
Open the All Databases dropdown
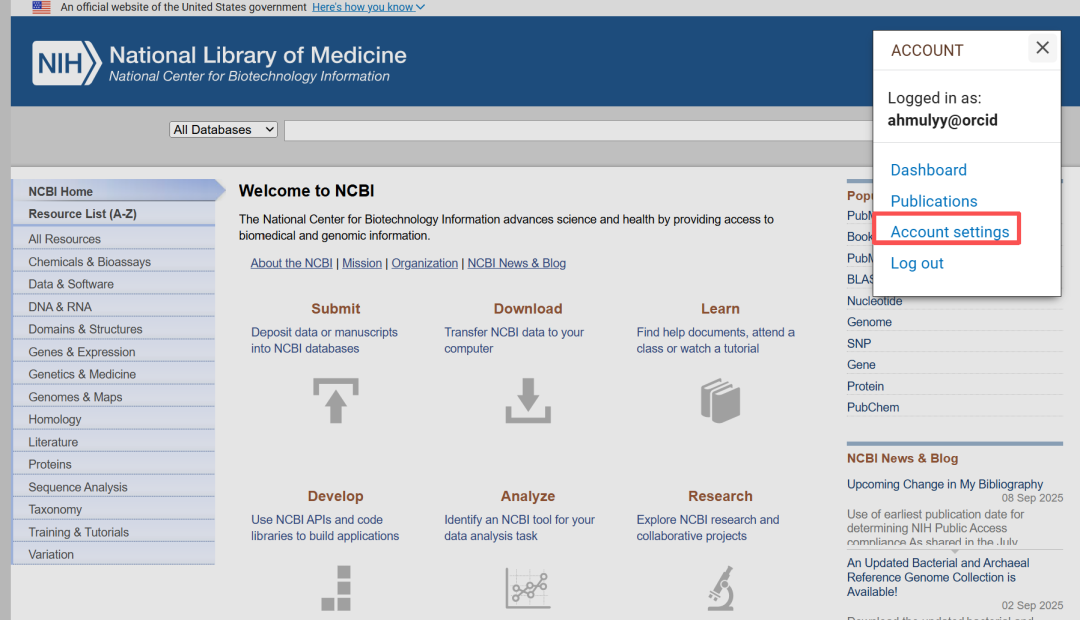click(223, 130)
